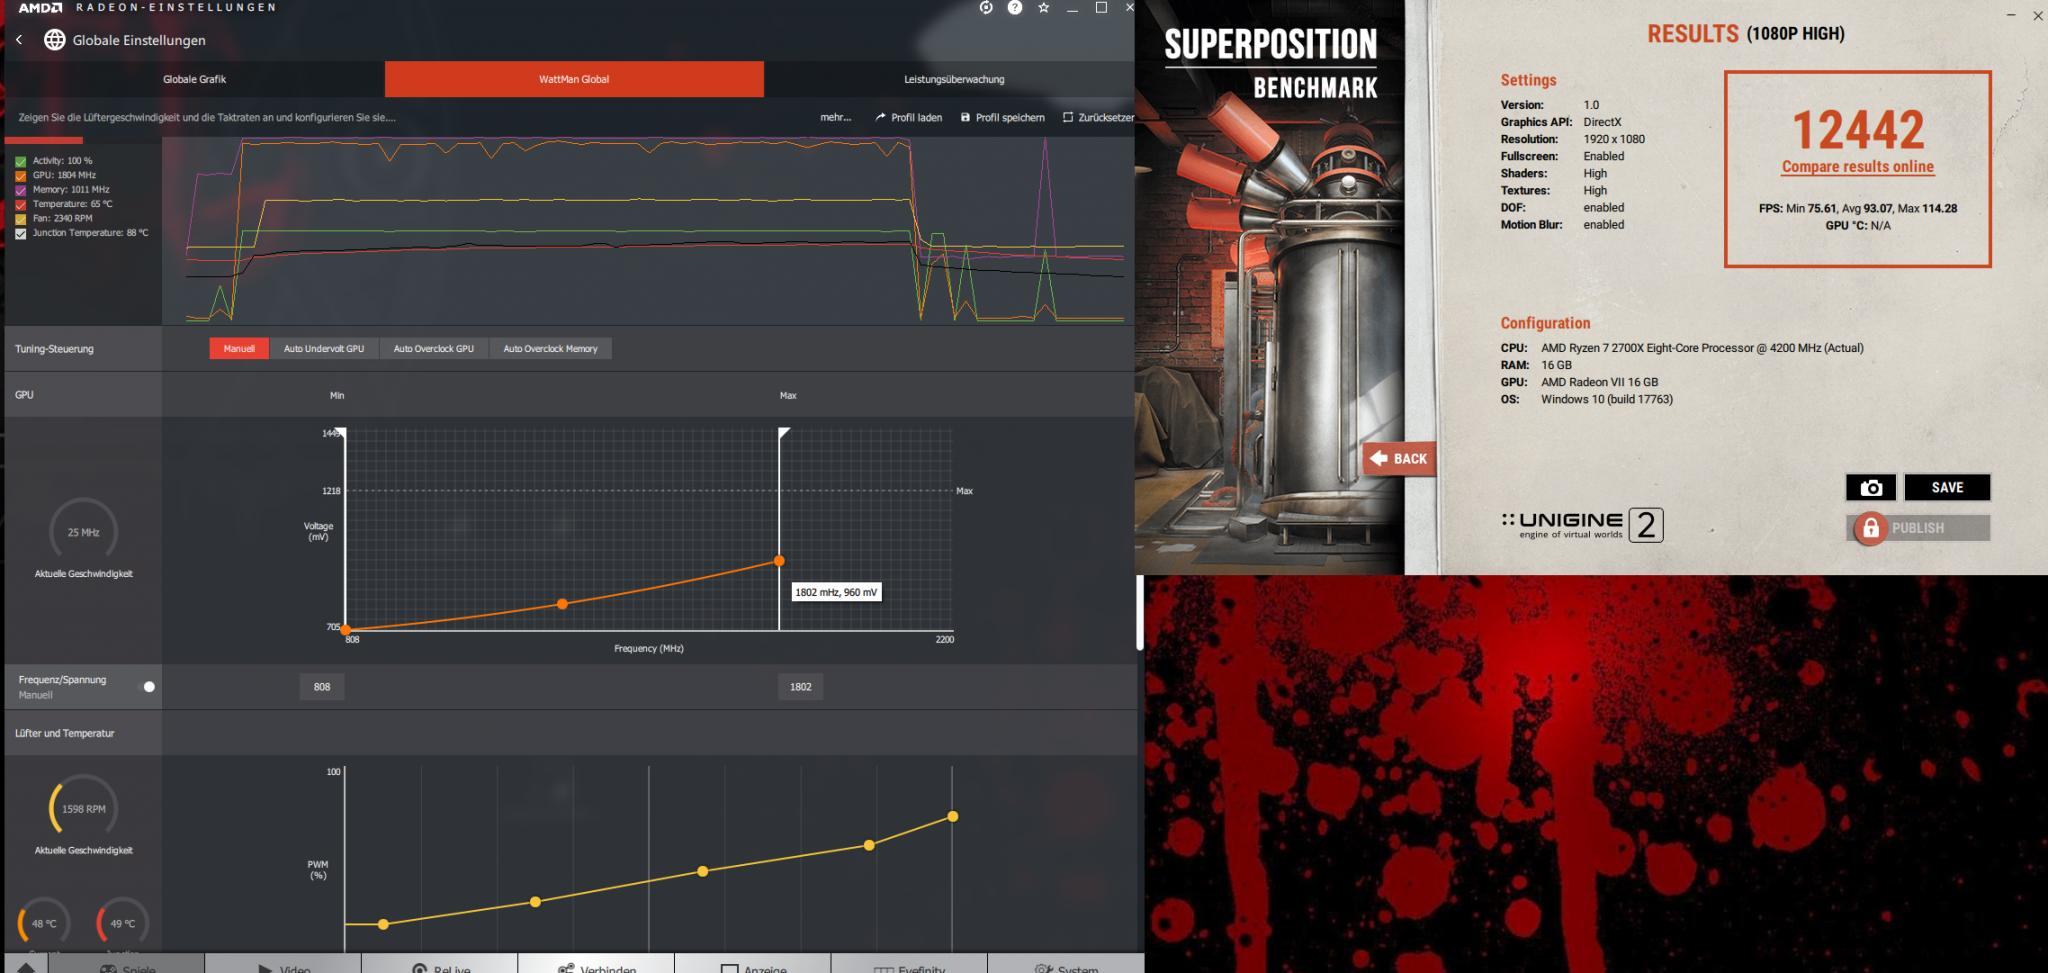
Task: Toggle the Memory 1011 MHz graph checkbox
Action: (x=21, y=190)
